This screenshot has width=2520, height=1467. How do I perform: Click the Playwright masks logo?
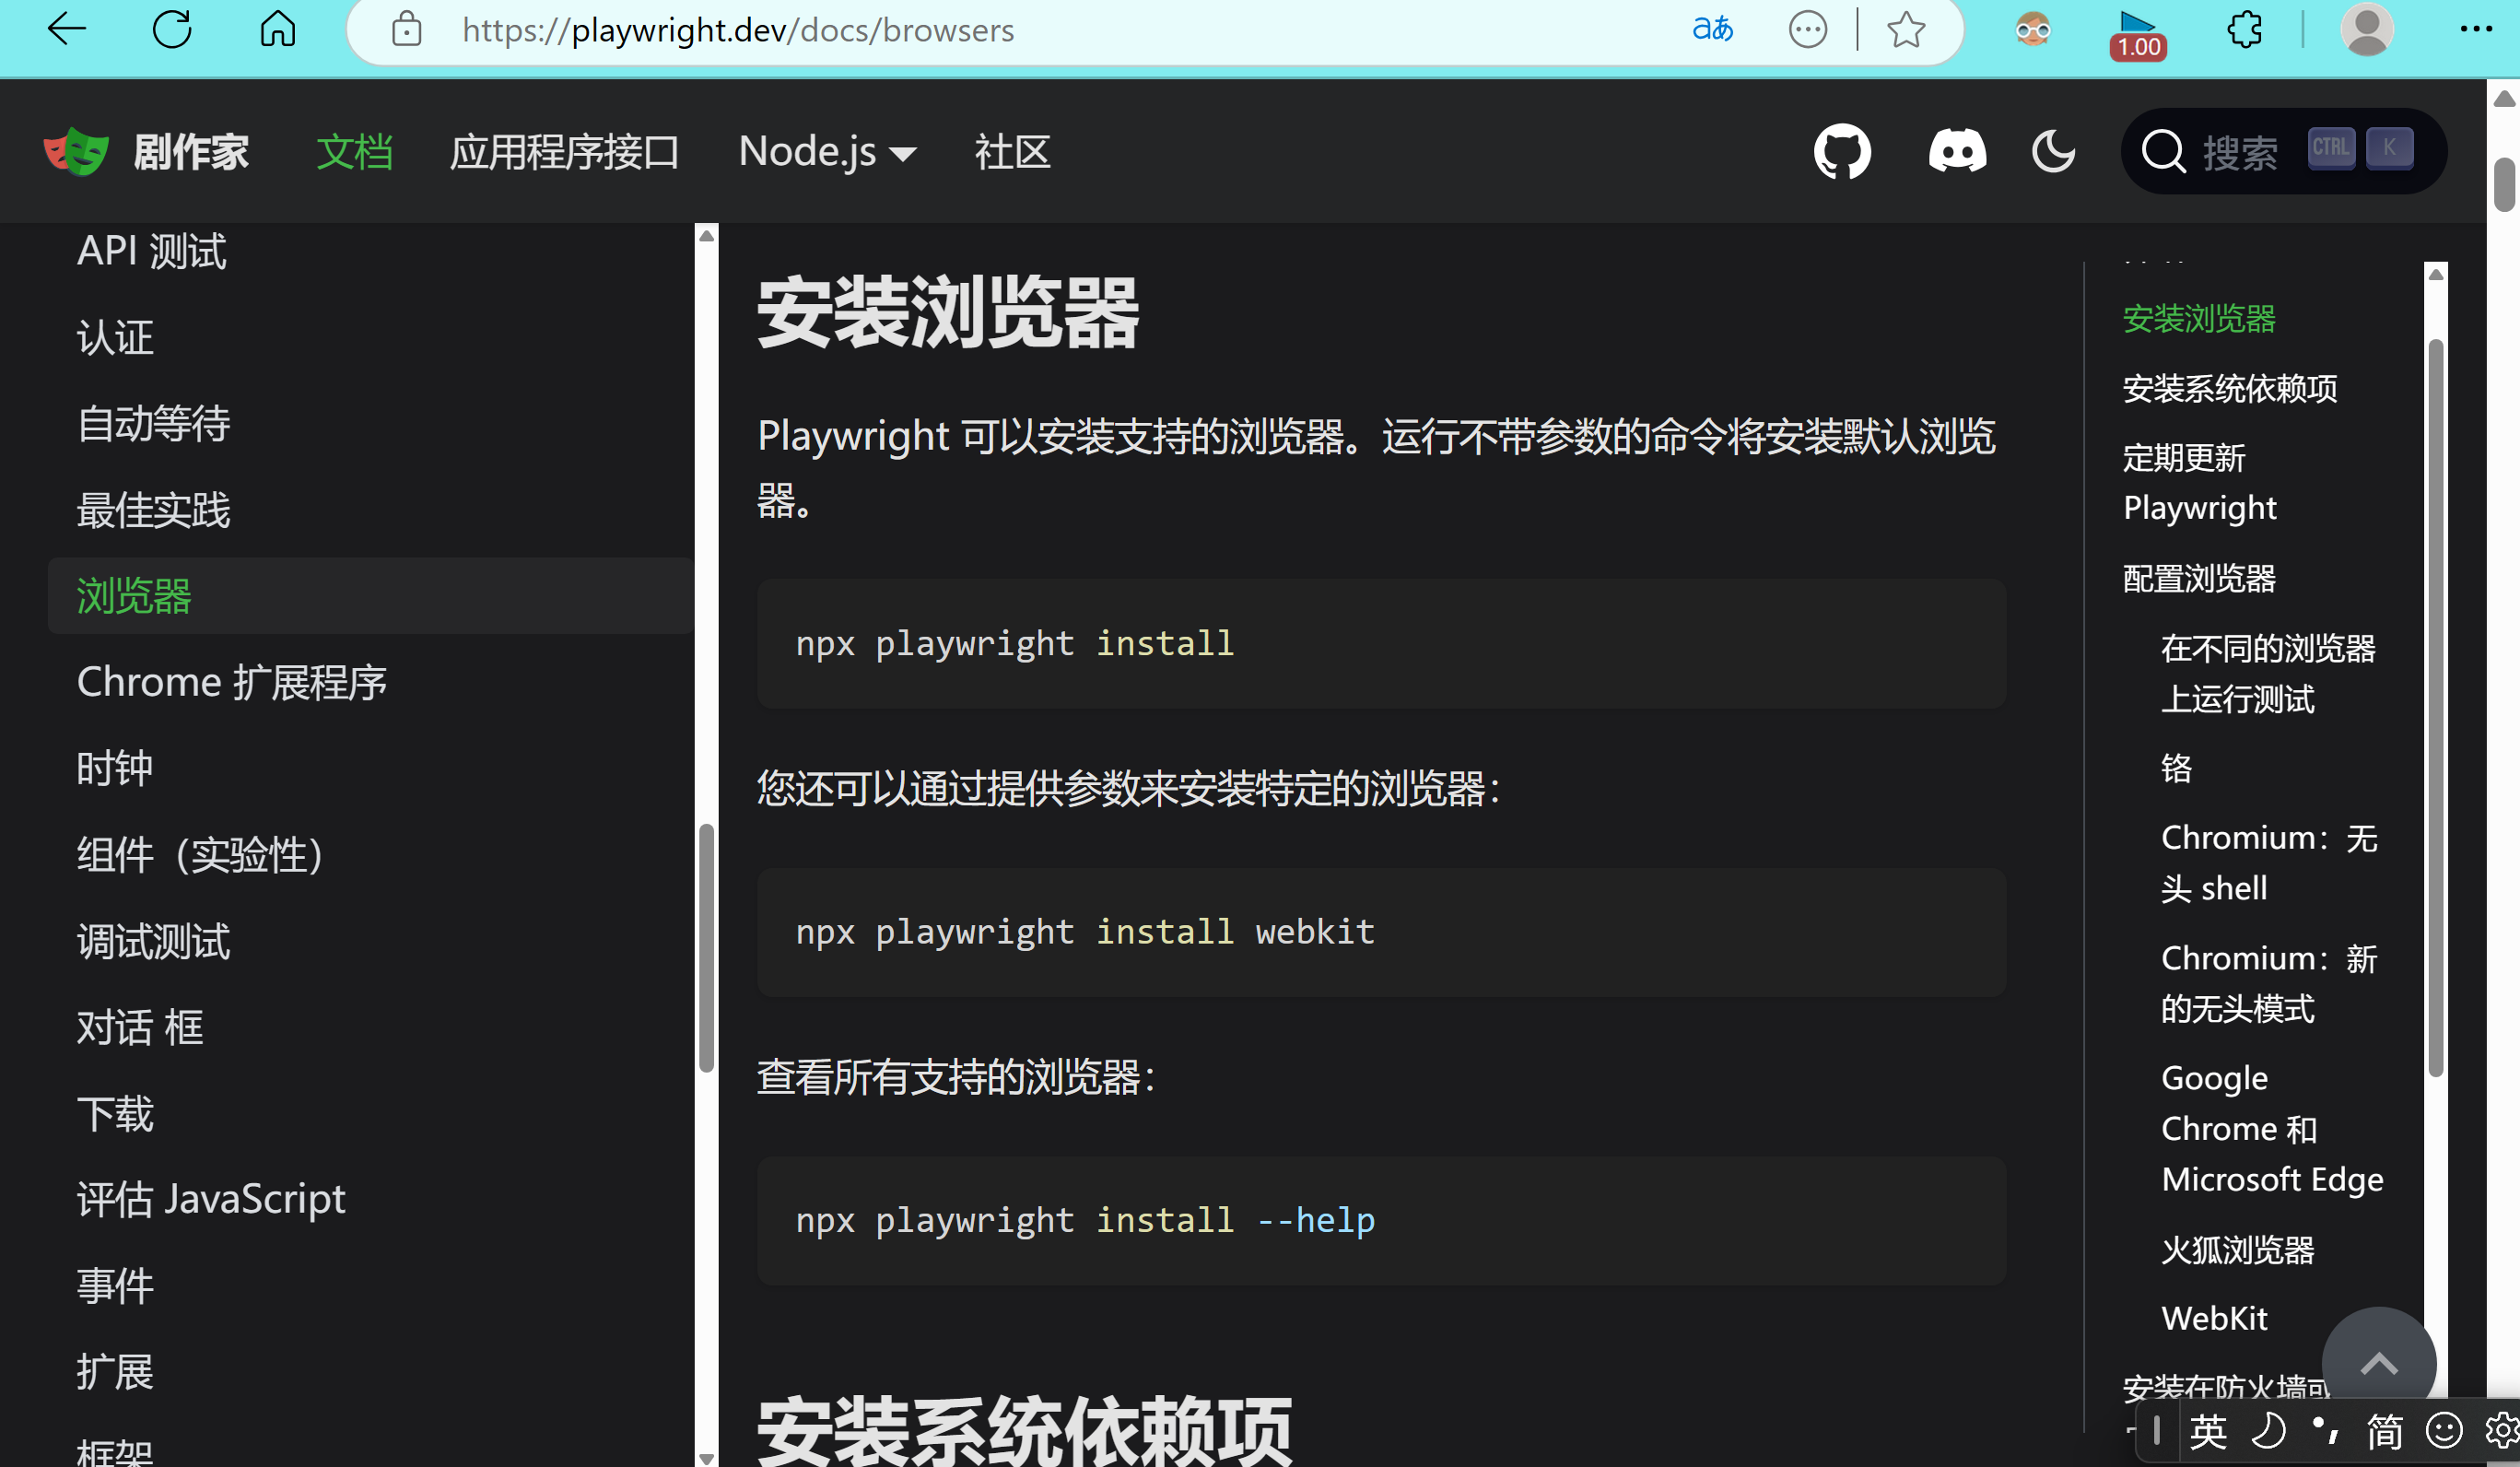click(76, 152)
